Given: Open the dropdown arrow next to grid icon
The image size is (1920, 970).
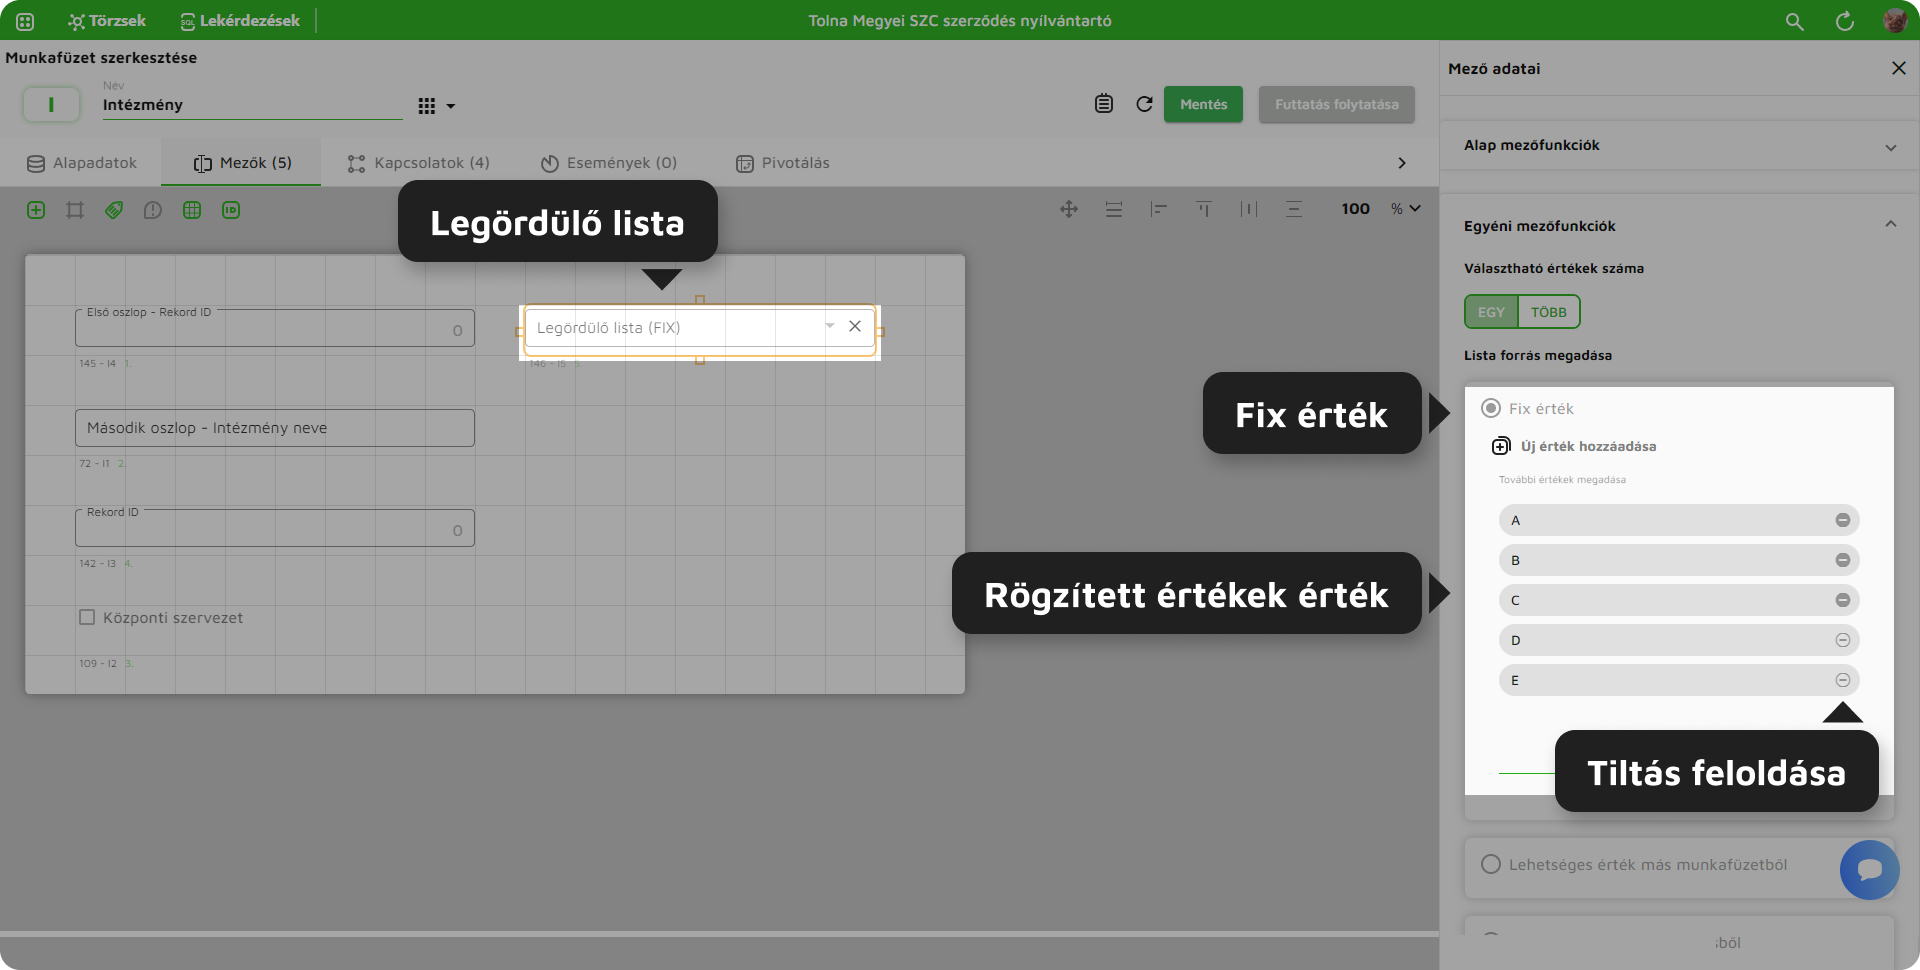Looking at the screenshot, I should (451, 106).
